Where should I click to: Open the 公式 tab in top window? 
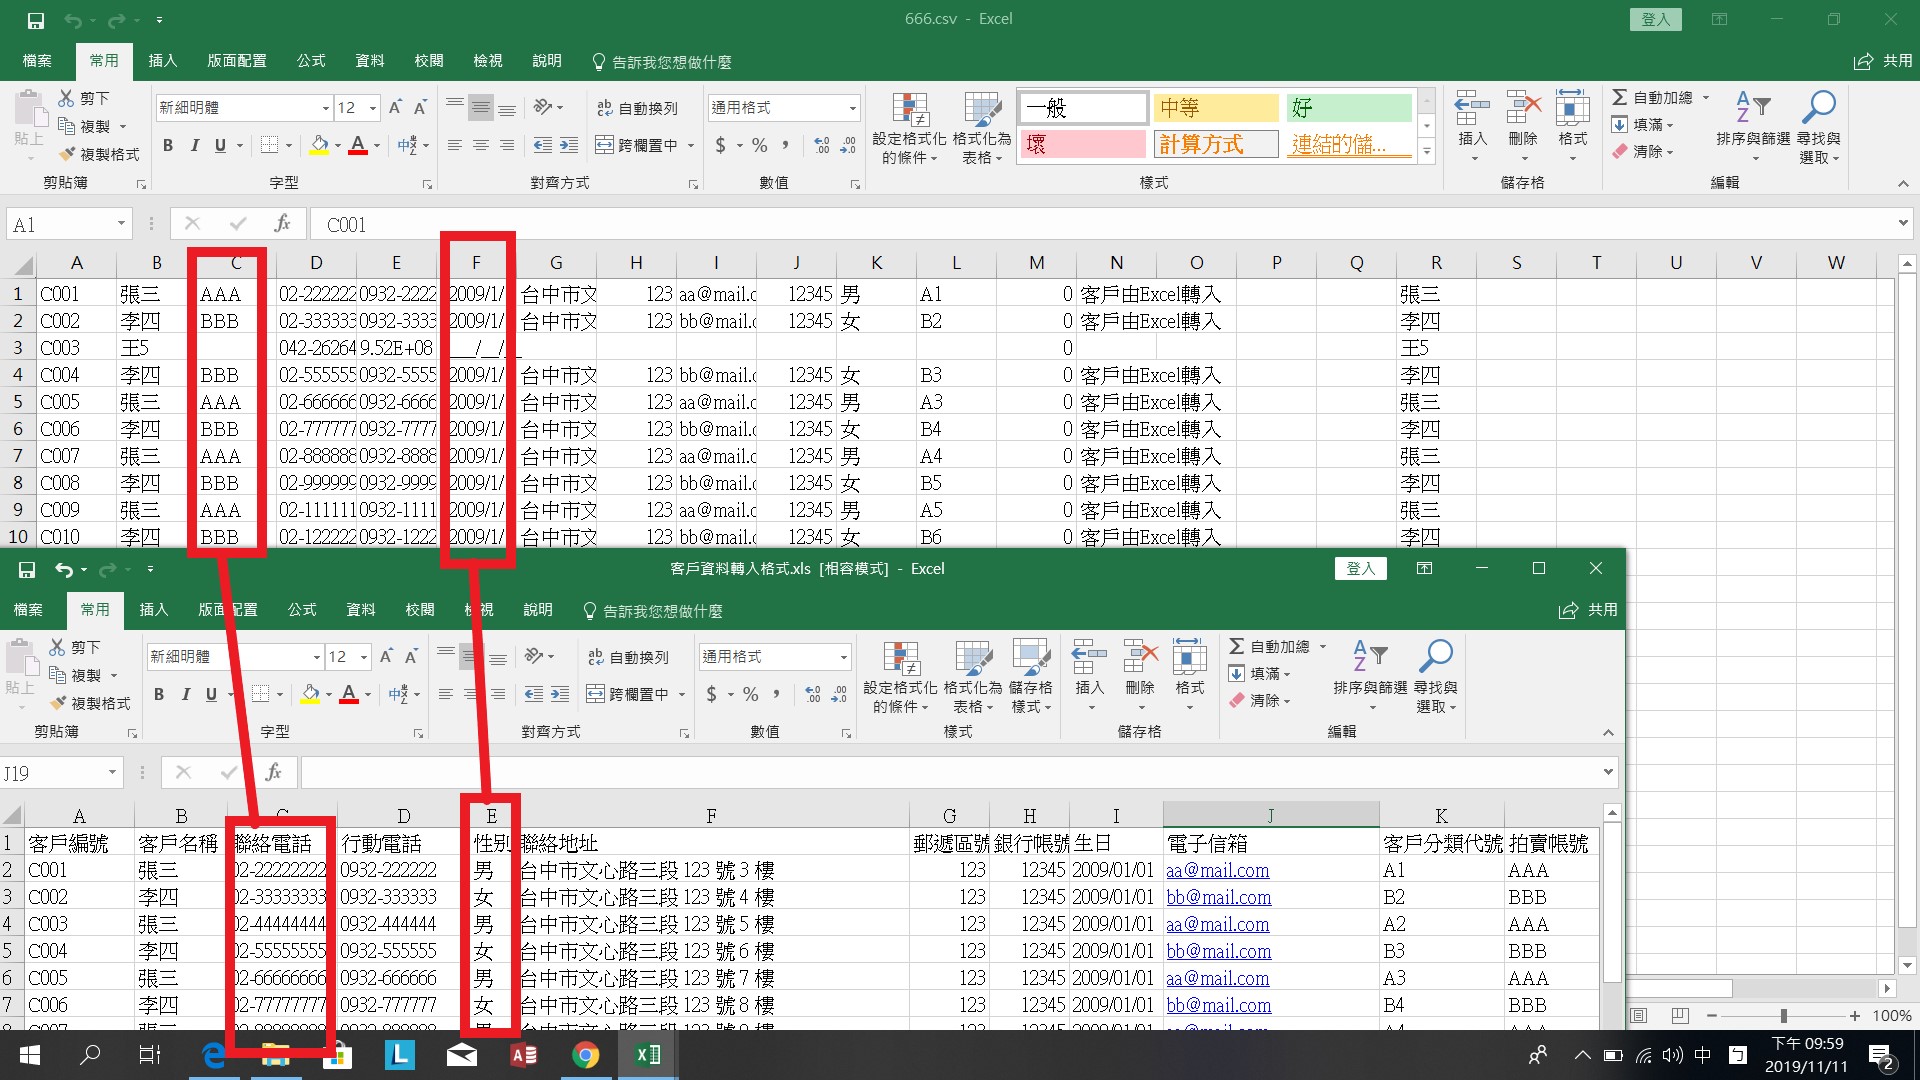tap(310, 61)
